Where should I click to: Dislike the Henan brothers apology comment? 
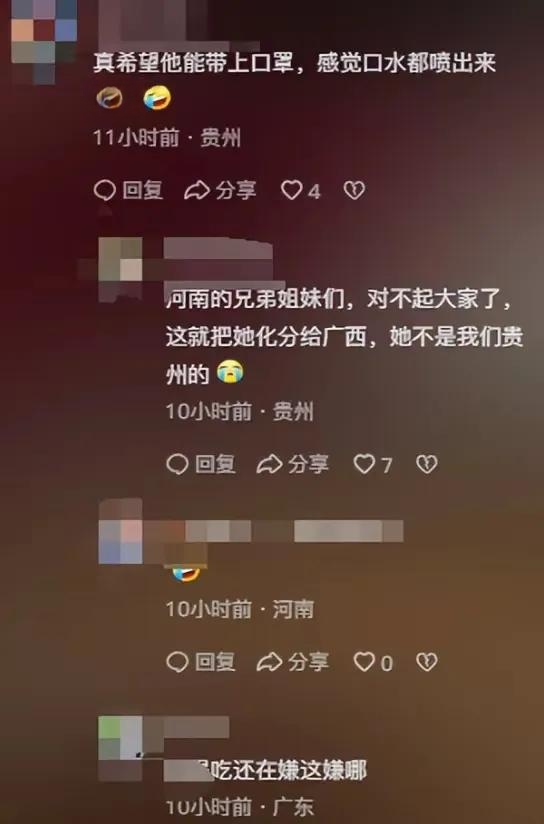(x=427, y=464)
